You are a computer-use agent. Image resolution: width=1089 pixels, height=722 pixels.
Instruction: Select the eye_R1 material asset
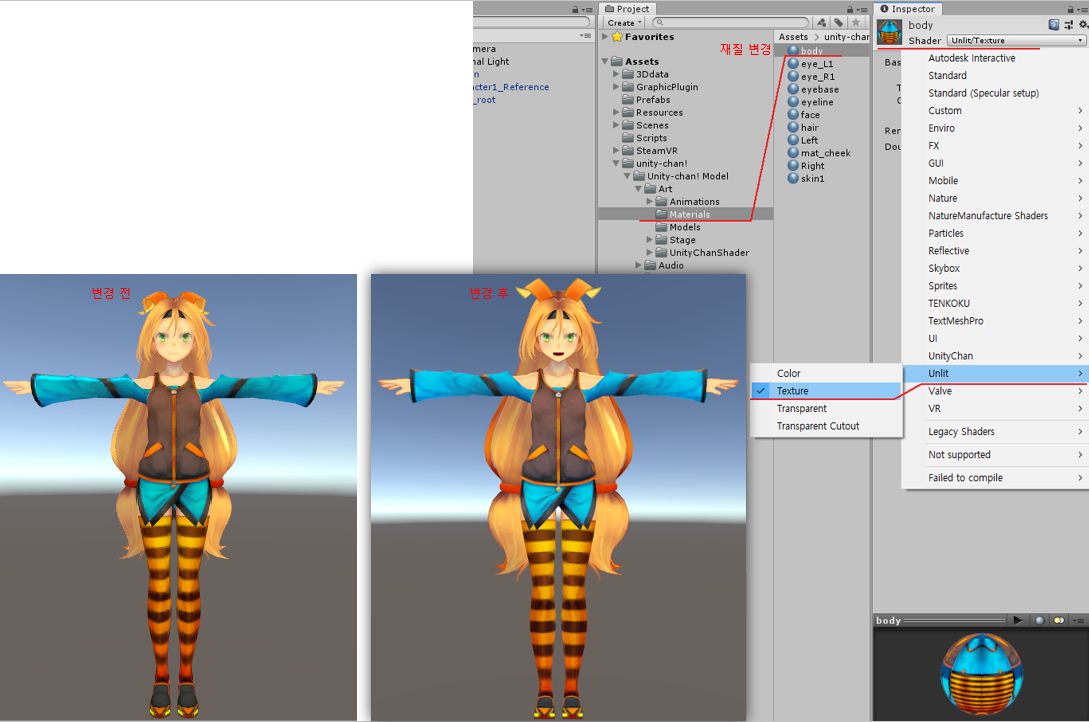[810, 76]
